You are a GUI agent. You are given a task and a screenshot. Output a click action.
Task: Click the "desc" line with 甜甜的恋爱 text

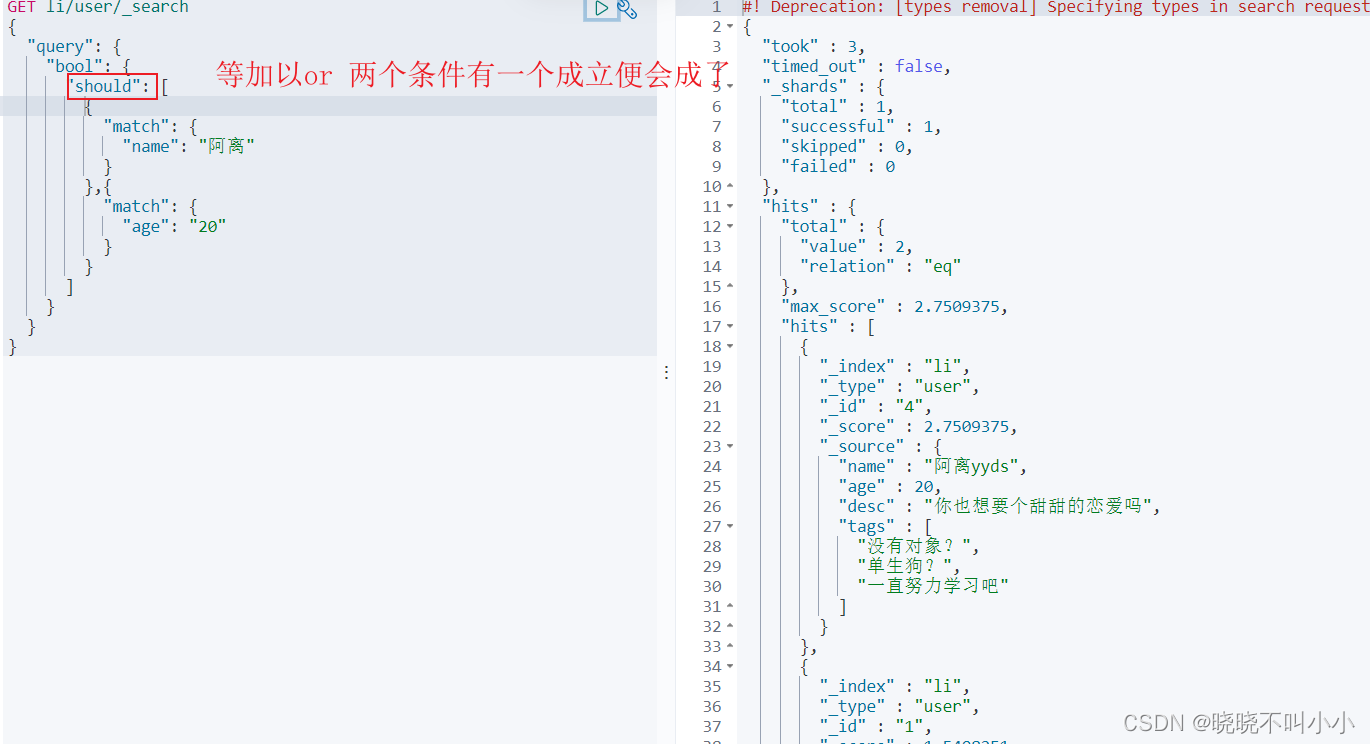999,506
